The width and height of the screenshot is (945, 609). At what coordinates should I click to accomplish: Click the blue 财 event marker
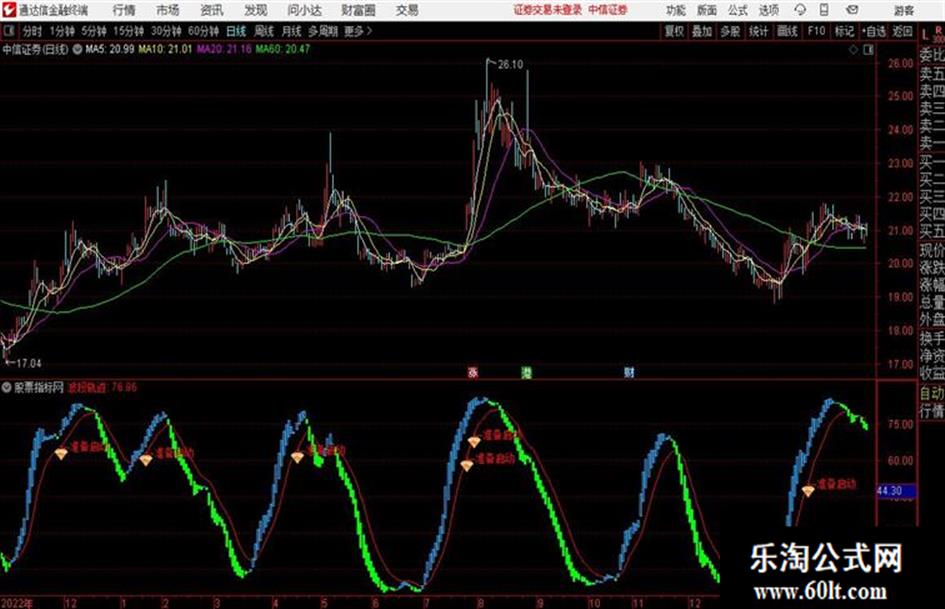(629, 373)
